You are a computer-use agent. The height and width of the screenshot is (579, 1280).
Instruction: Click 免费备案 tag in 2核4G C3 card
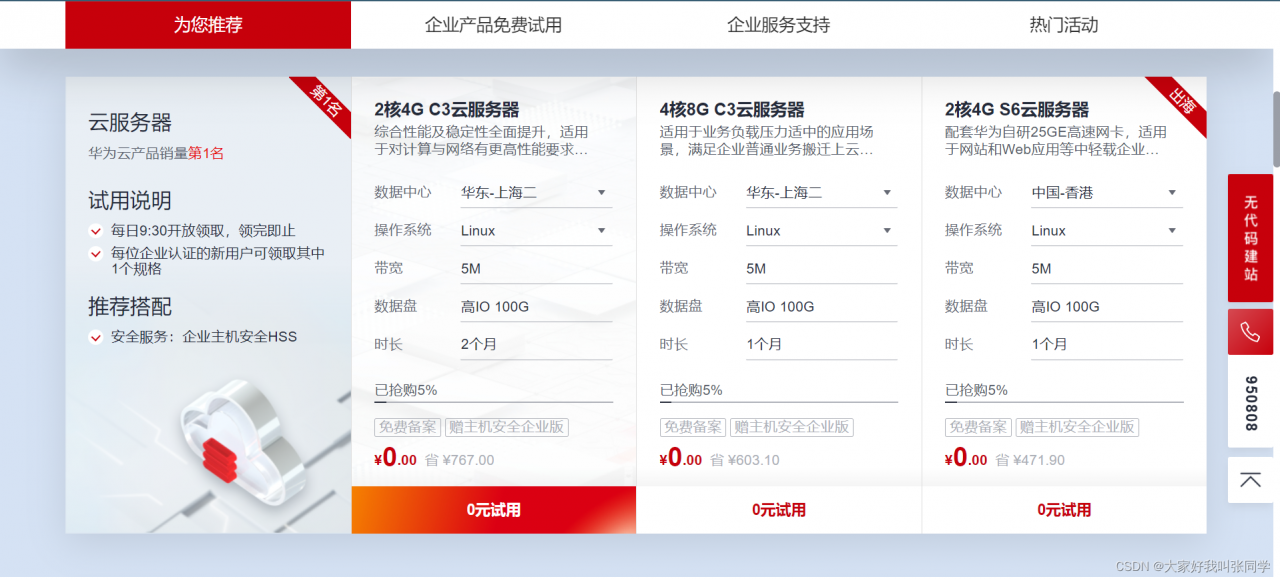(408, 427)
